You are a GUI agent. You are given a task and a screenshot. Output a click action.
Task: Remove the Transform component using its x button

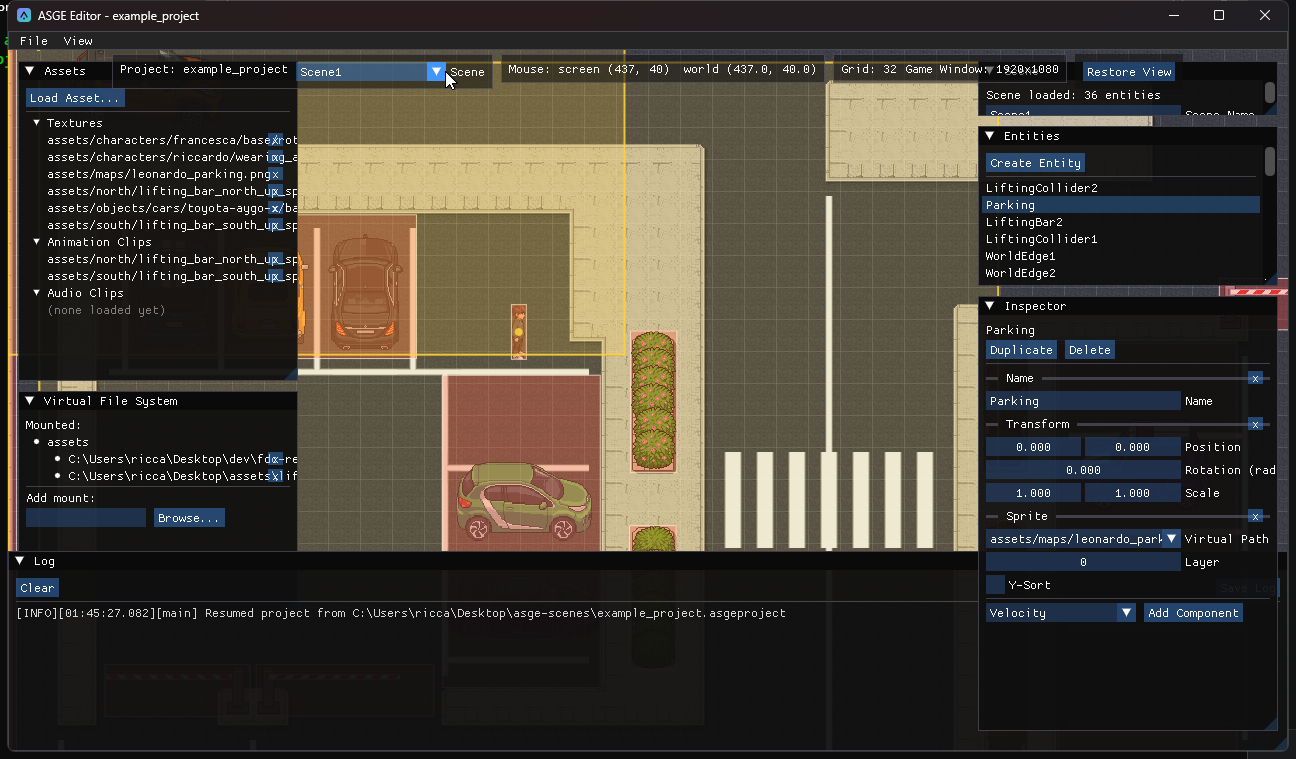[1255, 424]
